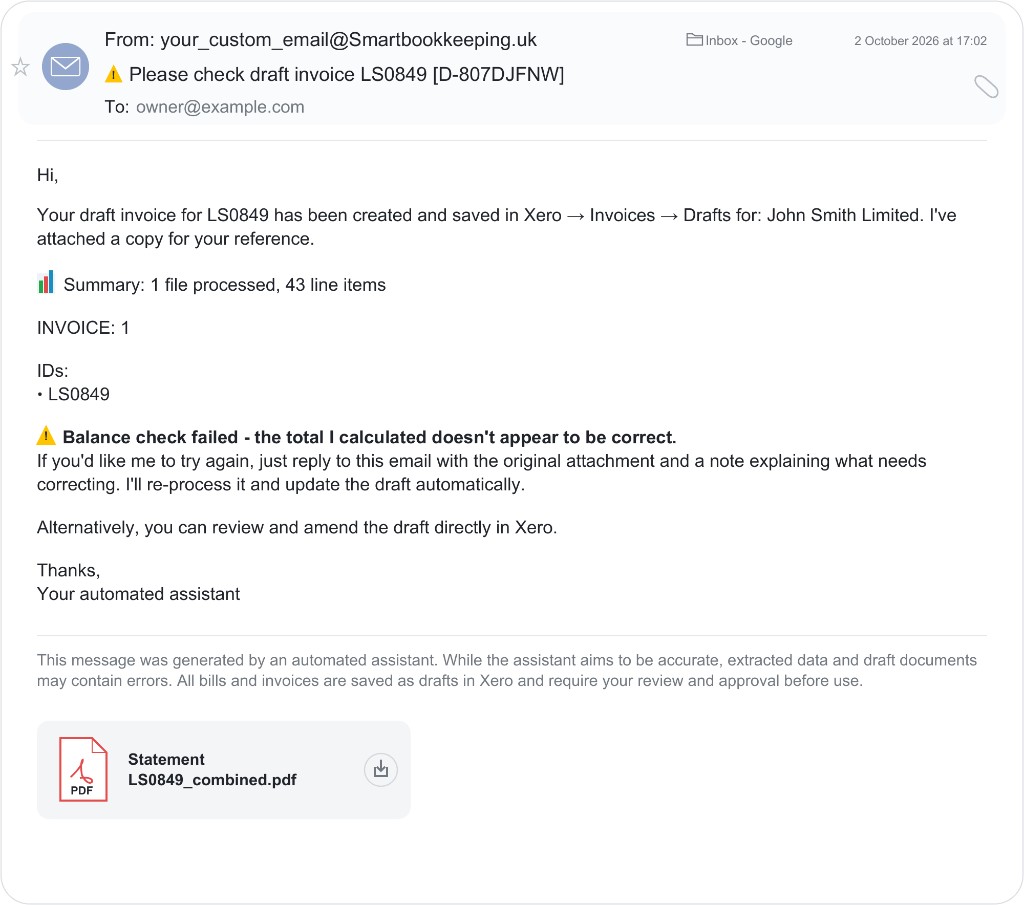The width and height of the screenshot is (1024, 905).
Task: Click the recipient owner@example.com
Action: [x=220, y=107]
